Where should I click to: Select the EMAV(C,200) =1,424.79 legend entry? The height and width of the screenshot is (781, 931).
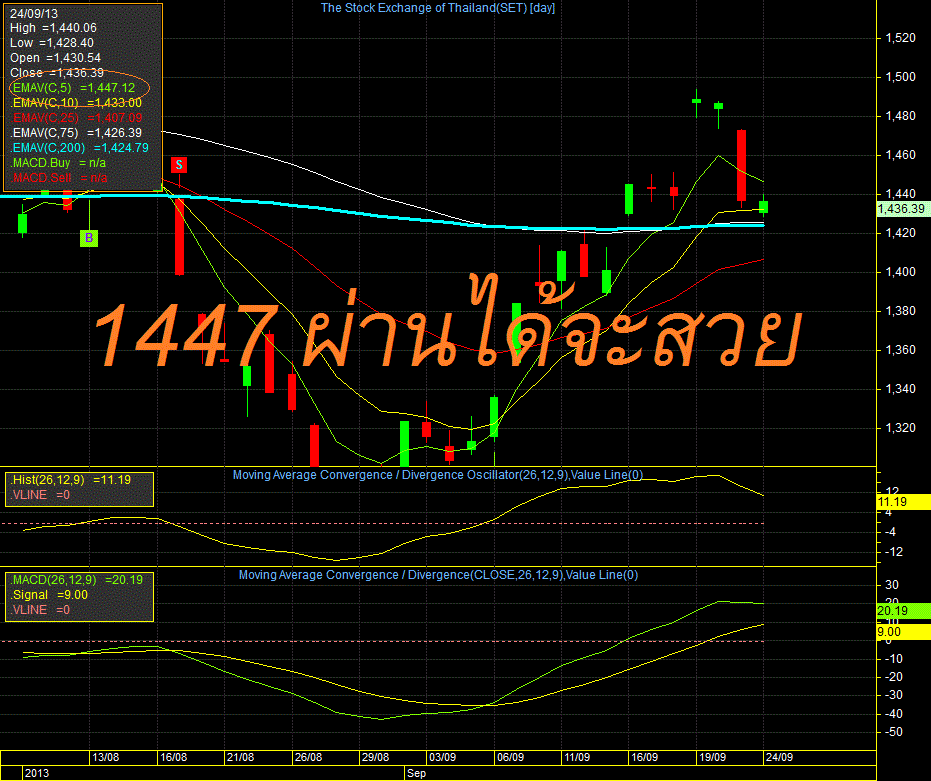(x=80, y=147)
